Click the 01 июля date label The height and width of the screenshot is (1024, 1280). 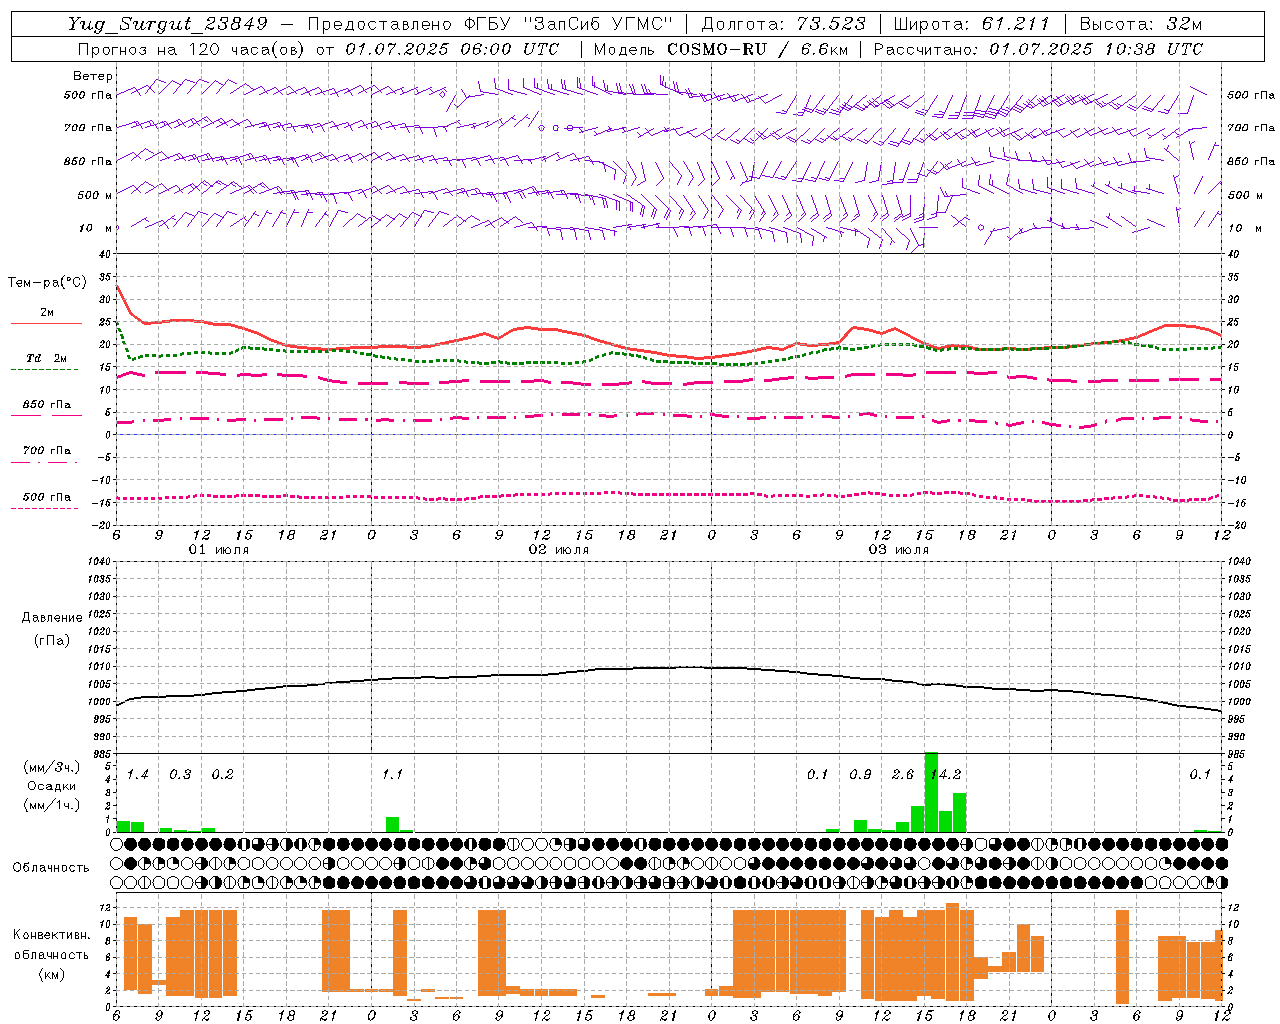(220, 550)
